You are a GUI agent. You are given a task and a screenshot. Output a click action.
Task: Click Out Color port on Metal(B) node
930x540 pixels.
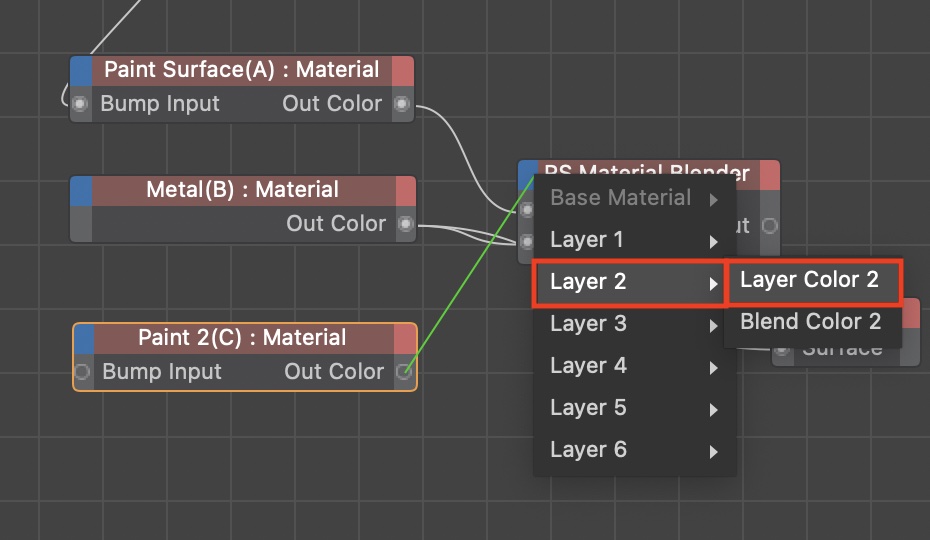coord(405,224)
